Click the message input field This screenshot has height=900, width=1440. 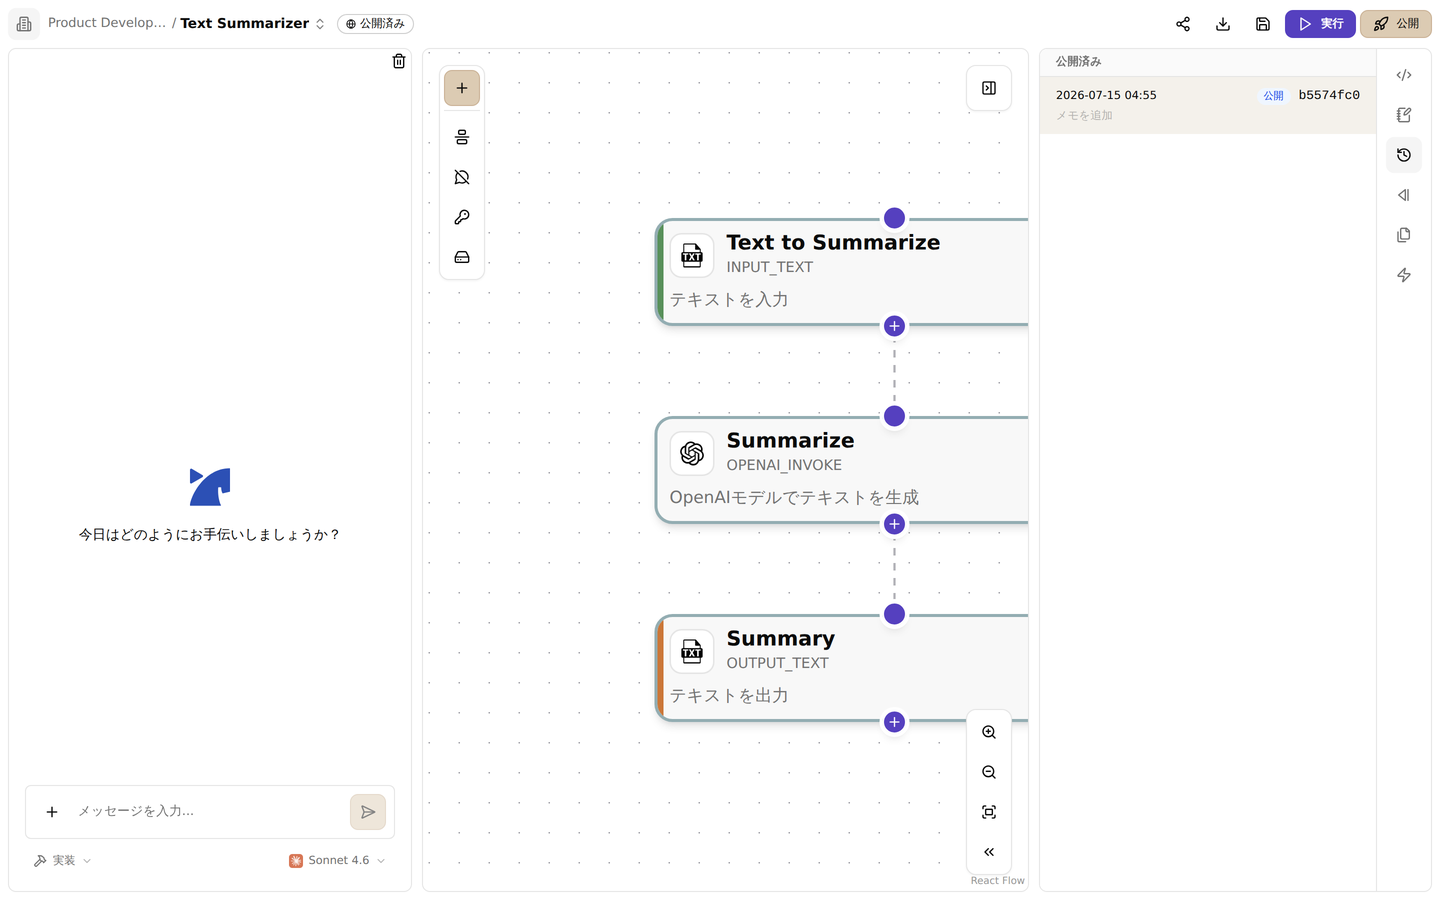pos(208,811)
